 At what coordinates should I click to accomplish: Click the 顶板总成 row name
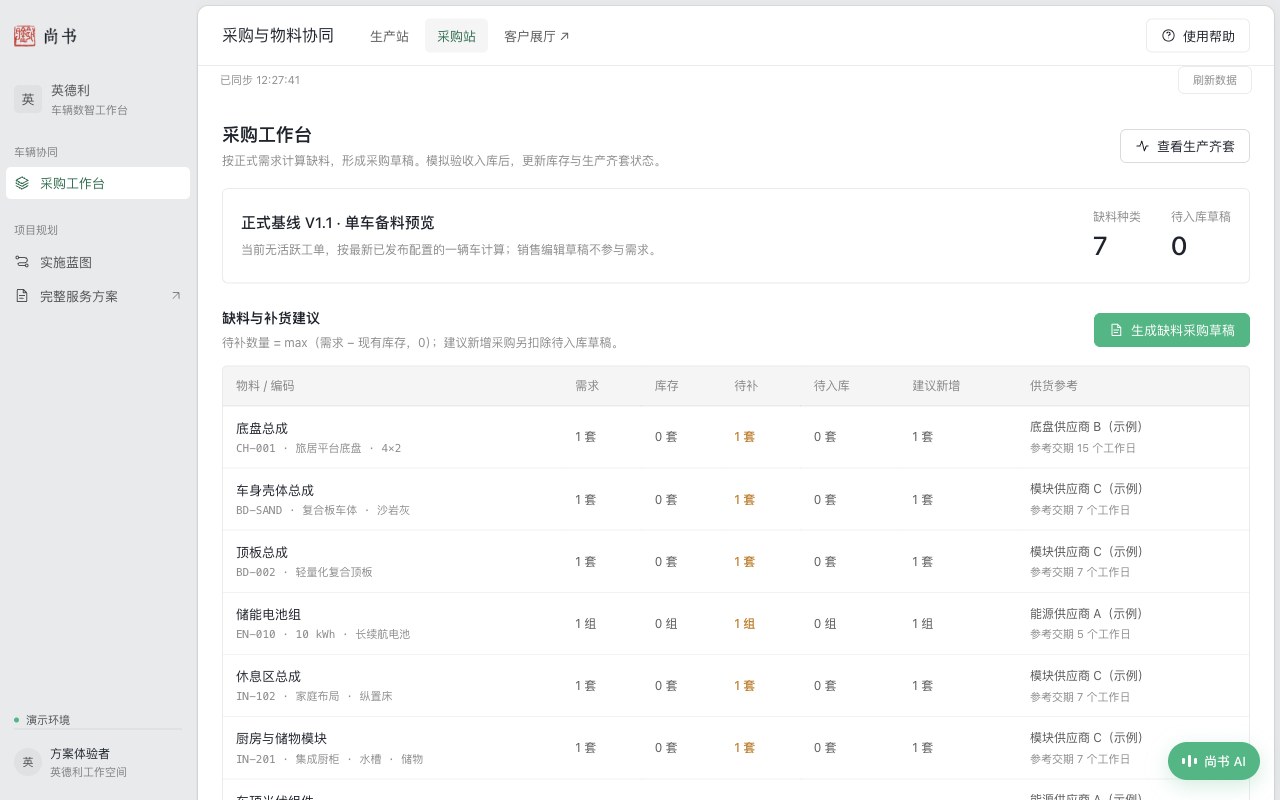pyautogui.click(x=262, y=552)
